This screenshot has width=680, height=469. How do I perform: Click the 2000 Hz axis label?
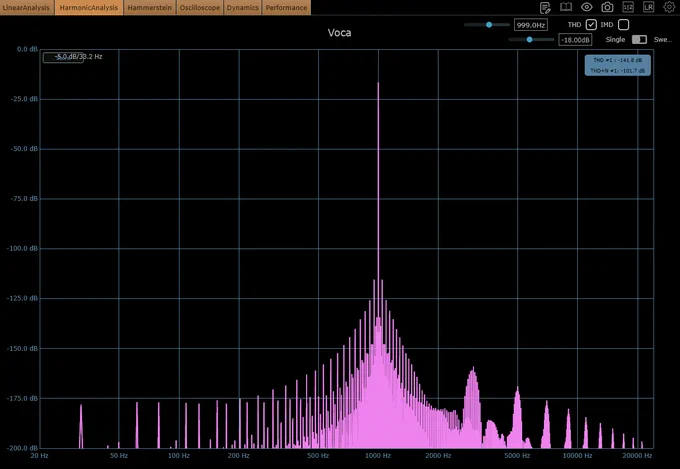coord(438,456)
